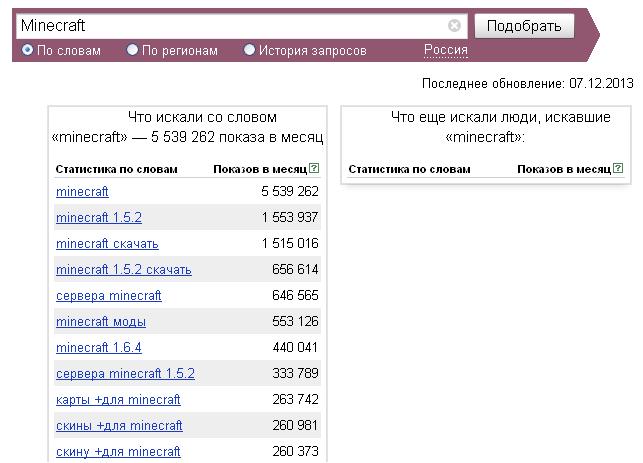Viewport: 643px width, 463px height.
Task: Click the value 5 539 262 in minecraft row
Action: coord(290,191)
